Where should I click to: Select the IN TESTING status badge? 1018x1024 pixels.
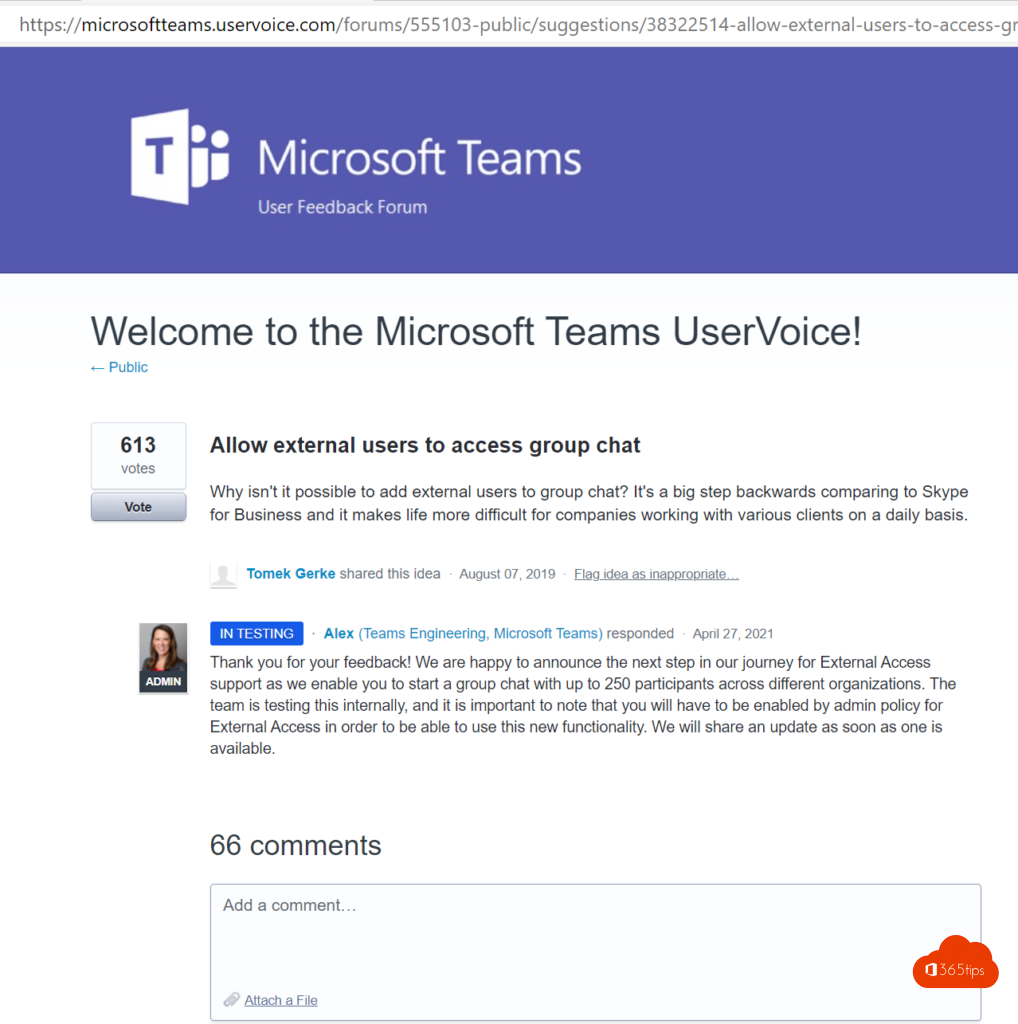(x=256, y=633)
